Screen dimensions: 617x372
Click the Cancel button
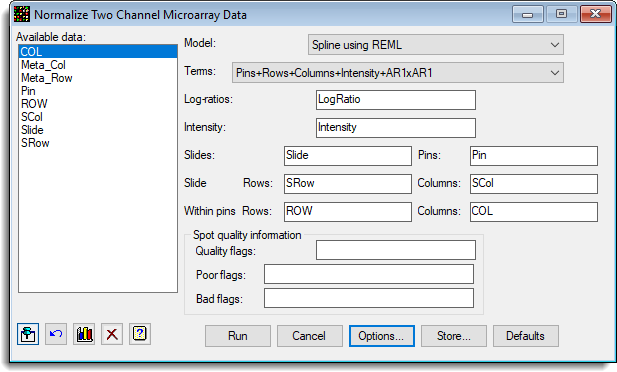309,336
